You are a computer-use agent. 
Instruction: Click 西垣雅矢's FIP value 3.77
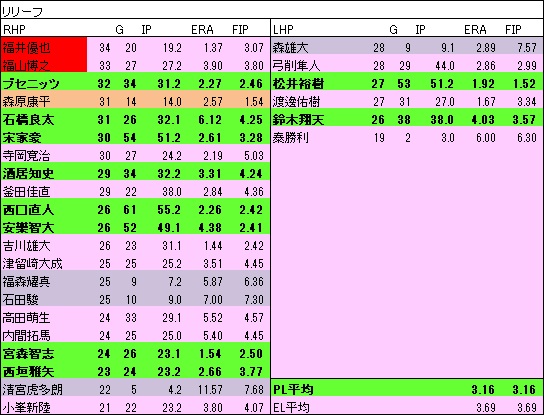pos(251,372)
